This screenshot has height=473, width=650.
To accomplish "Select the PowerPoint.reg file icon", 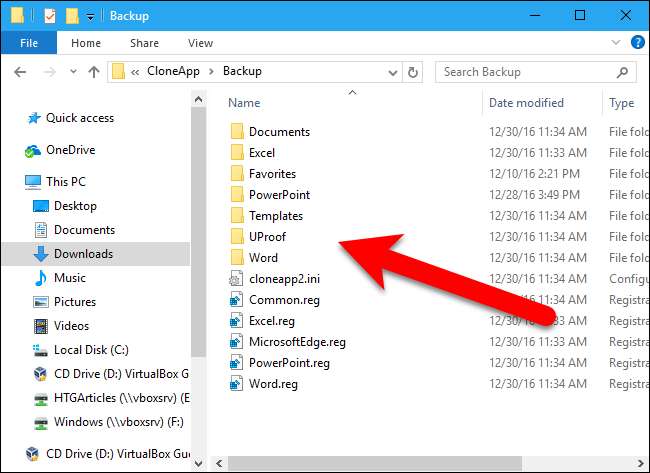I will tap(236, 363).
